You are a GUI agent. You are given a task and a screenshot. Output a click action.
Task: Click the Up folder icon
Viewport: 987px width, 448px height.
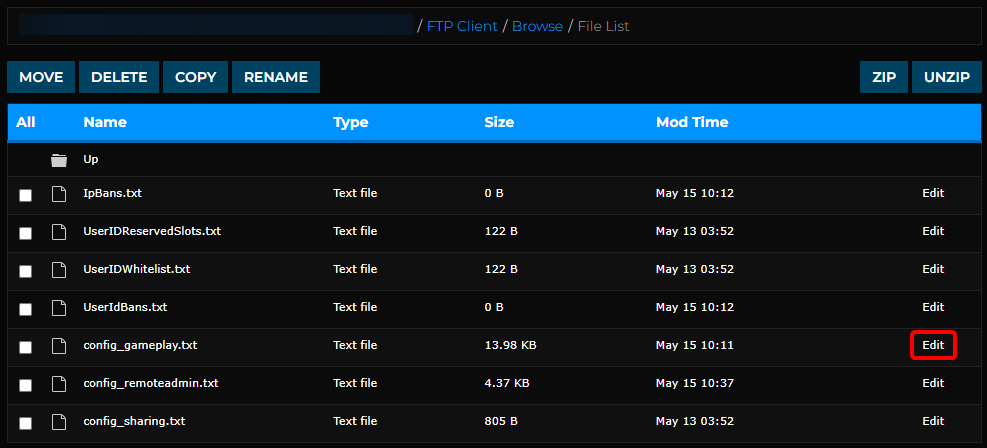(59, 160)
